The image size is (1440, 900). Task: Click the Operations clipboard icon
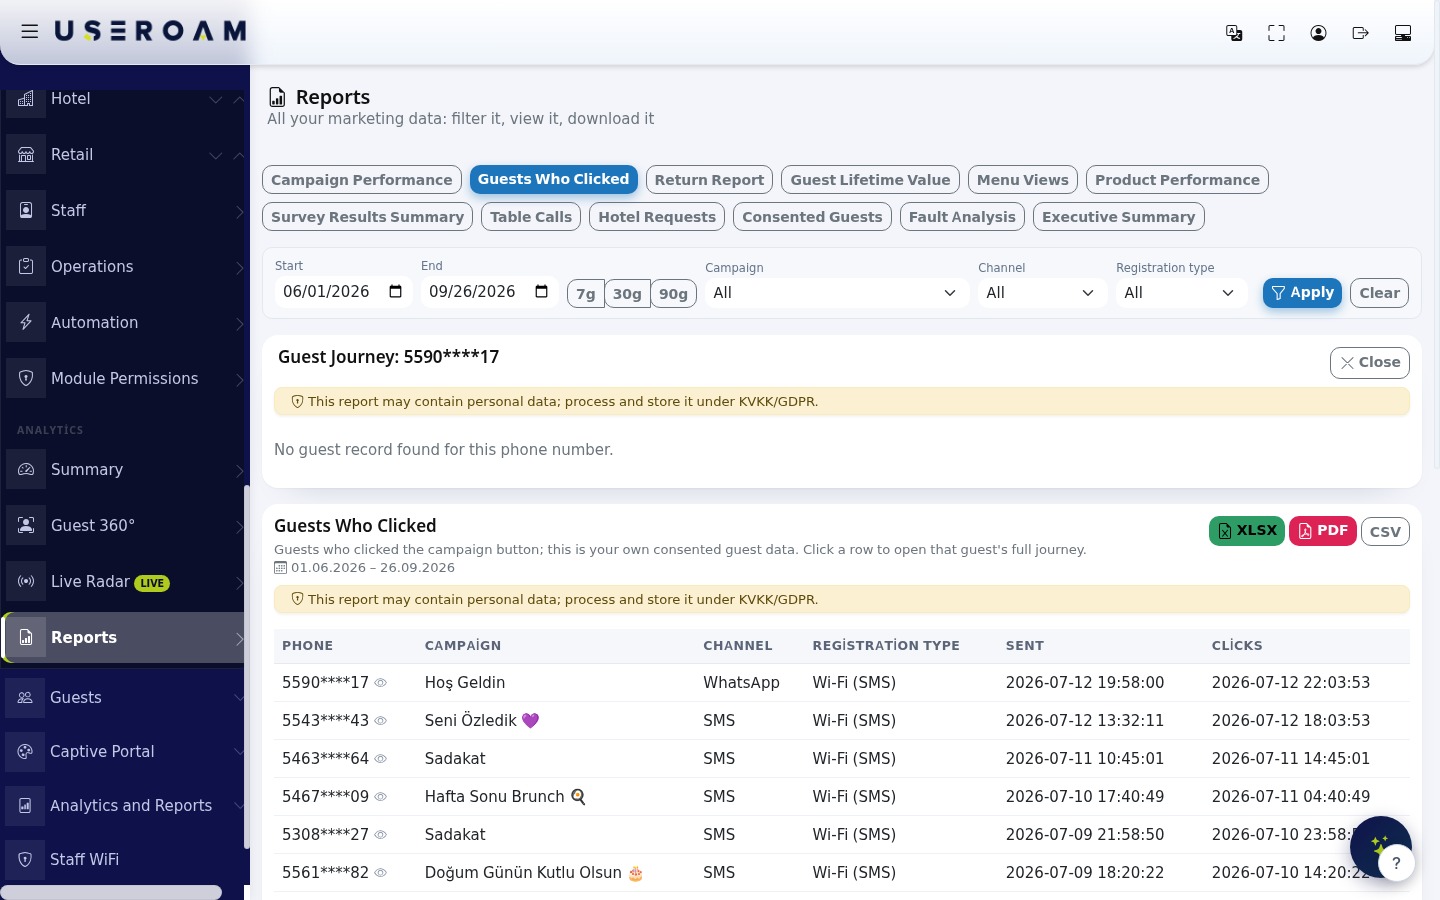click(26, 267)
